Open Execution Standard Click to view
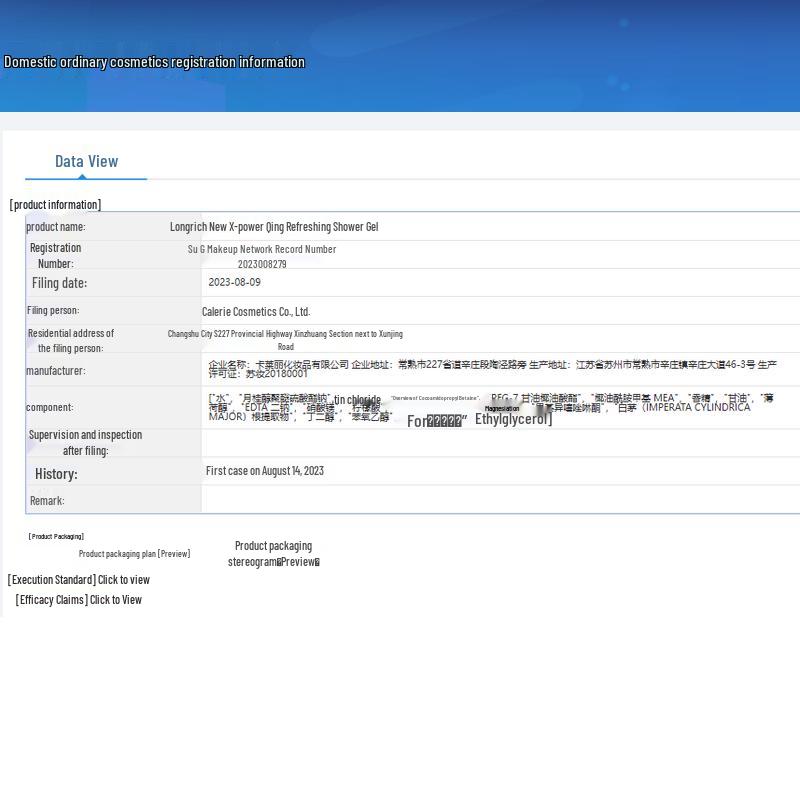The height and width of the screenshot is (800, 800). (x=79, y=580)
